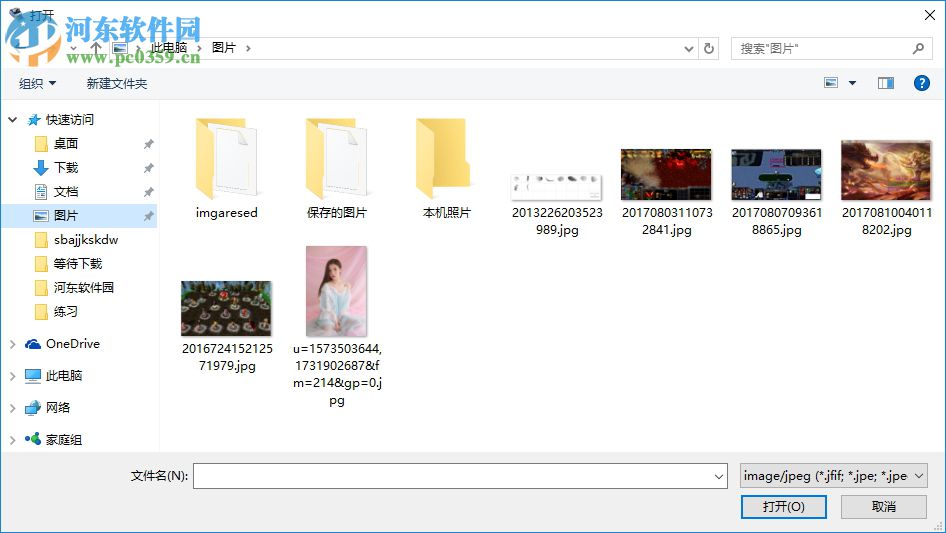946x533 pixels.
Task: Click the refresh icon in address bar
Action: coord(709,48)
